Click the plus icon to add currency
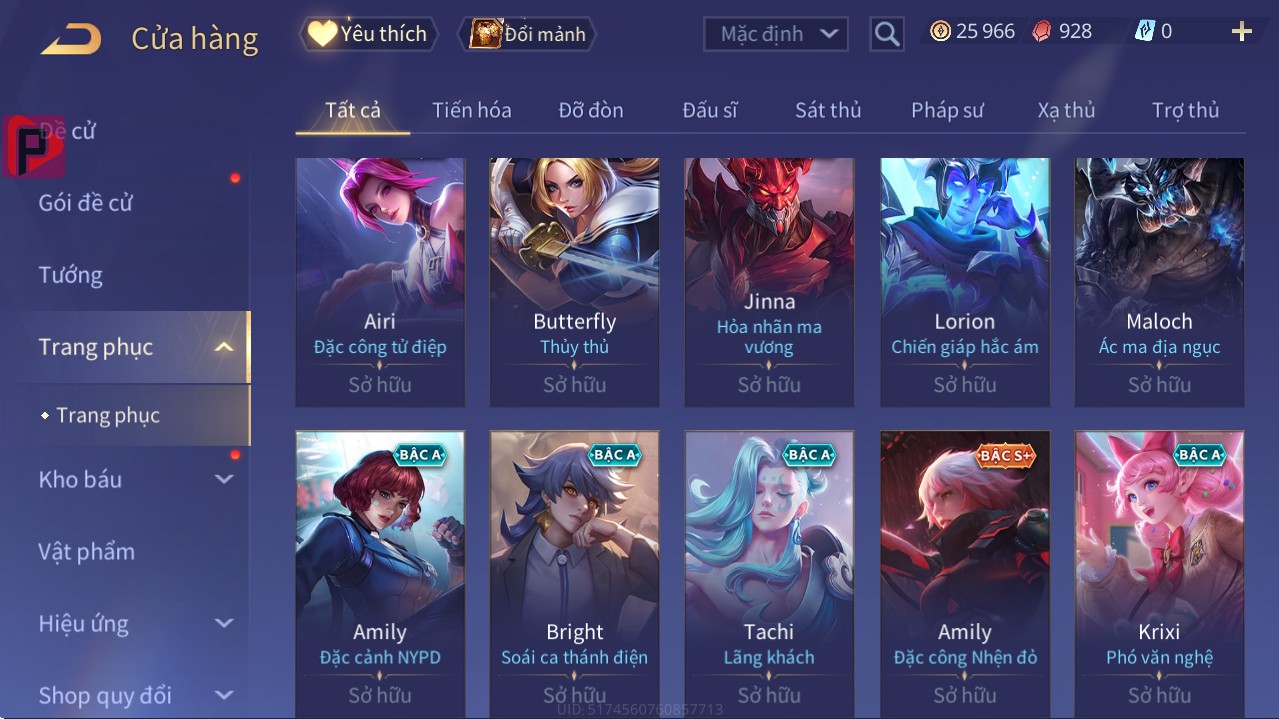This screenshot has width=1279, height=719. pos(1241,32)
